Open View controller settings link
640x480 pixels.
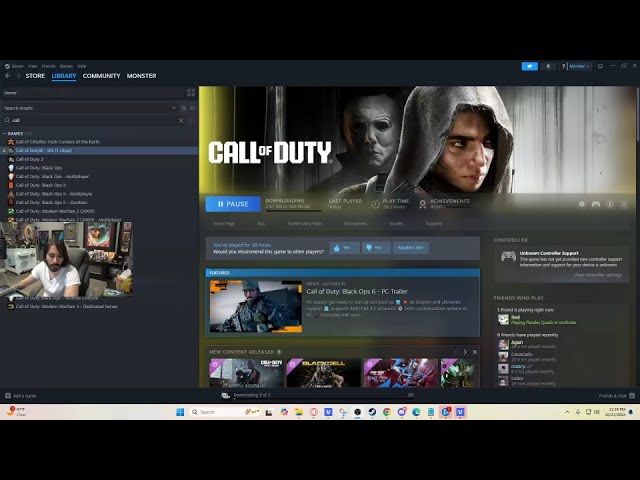[598, 275]
